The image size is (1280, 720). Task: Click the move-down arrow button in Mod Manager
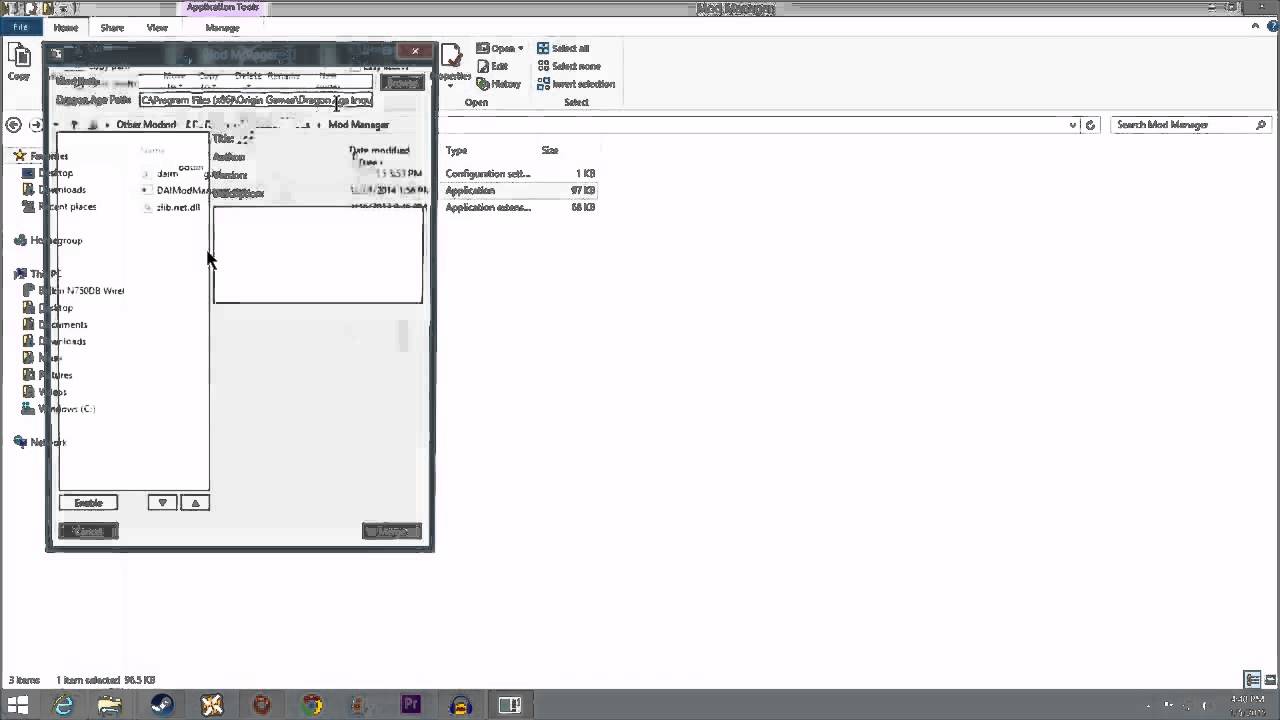pos(162,503)
